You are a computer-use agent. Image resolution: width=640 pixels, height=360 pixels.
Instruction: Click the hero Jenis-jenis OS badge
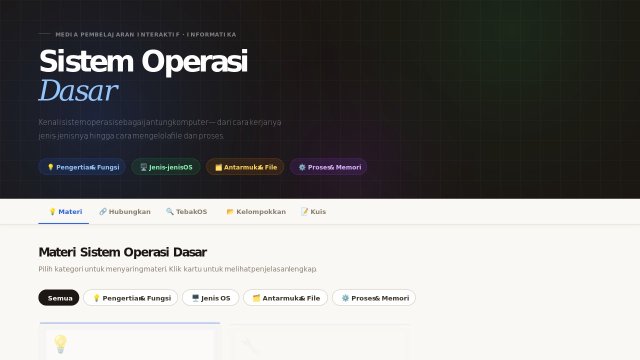[x=166, y=167]
